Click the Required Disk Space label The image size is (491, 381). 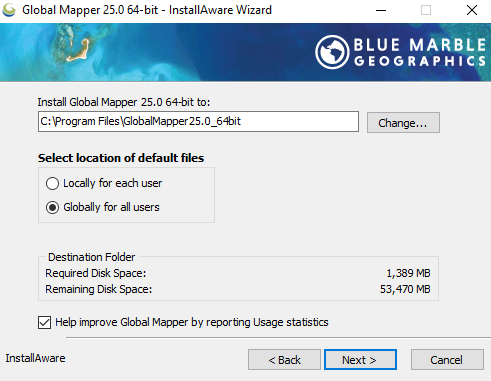pos(96,273)
